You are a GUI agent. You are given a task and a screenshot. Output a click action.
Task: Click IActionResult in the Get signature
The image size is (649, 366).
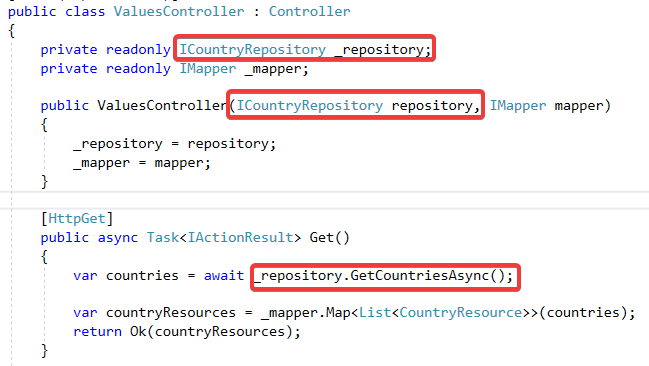pyautogui.click(x=240, y=238)
